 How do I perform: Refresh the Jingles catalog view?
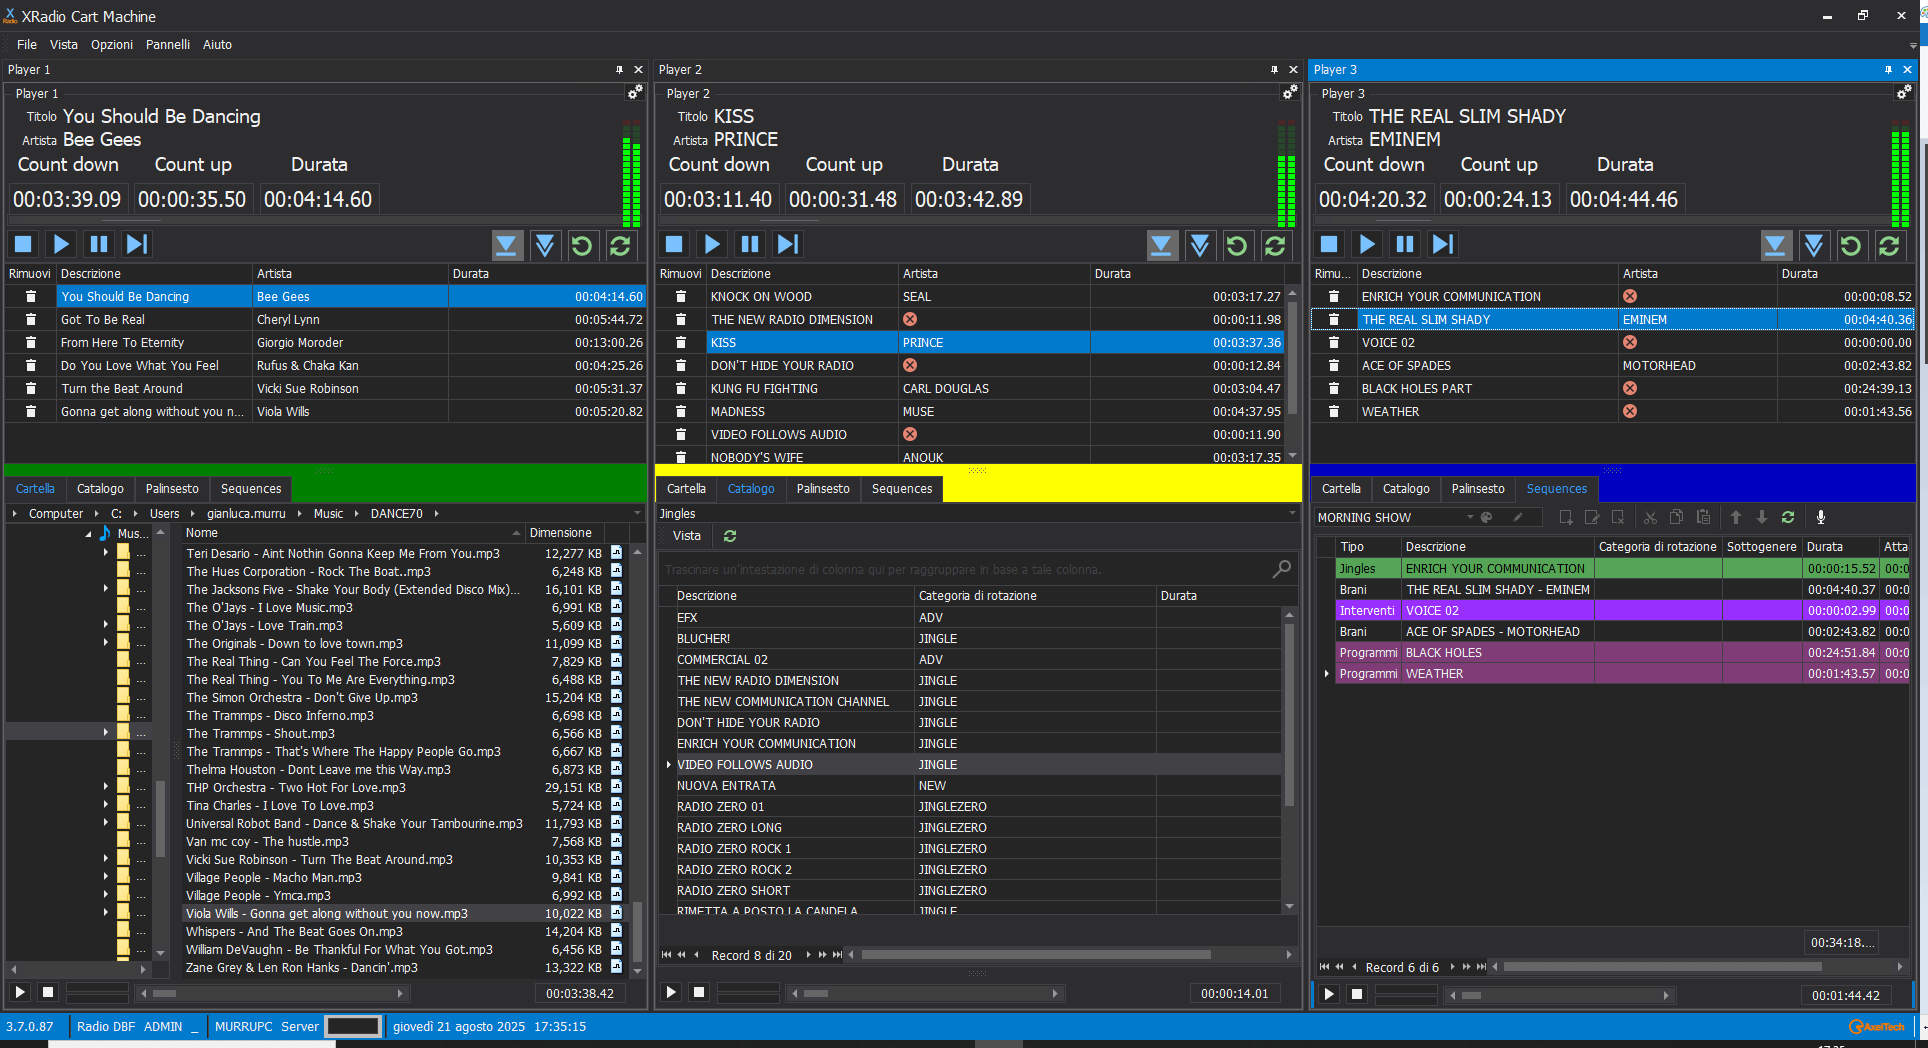pos(730,536)
